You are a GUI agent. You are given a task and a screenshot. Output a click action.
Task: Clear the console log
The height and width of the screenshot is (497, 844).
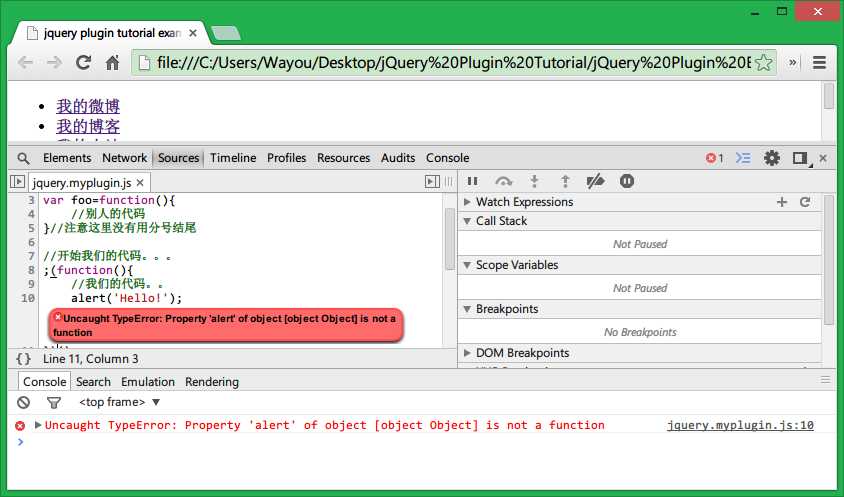coord(23,402)
